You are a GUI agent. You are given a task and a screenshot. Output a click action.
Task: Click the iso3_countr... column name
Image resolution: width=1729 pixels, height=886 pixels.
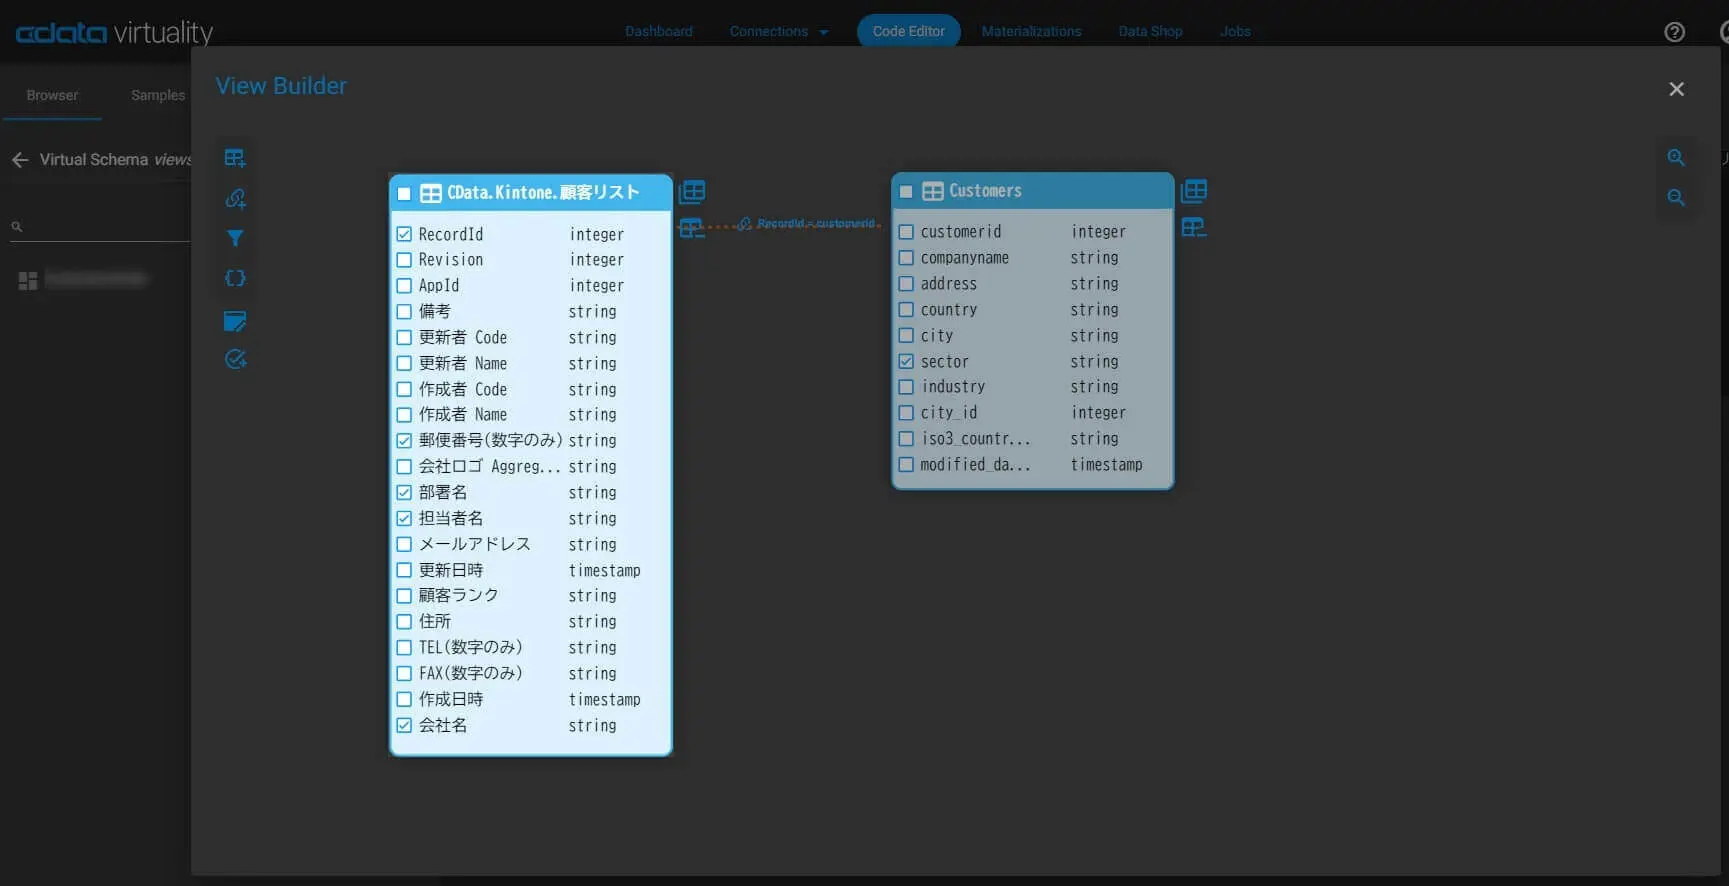click(x=975, y=439)
